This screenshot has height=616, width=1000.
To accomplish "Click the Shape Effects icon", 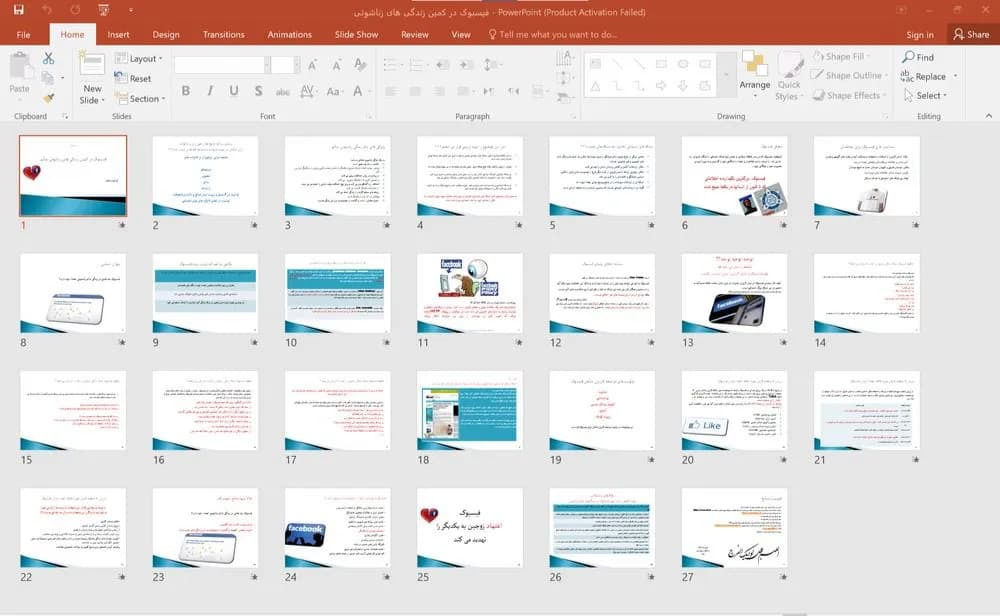I will click(818, 96).
